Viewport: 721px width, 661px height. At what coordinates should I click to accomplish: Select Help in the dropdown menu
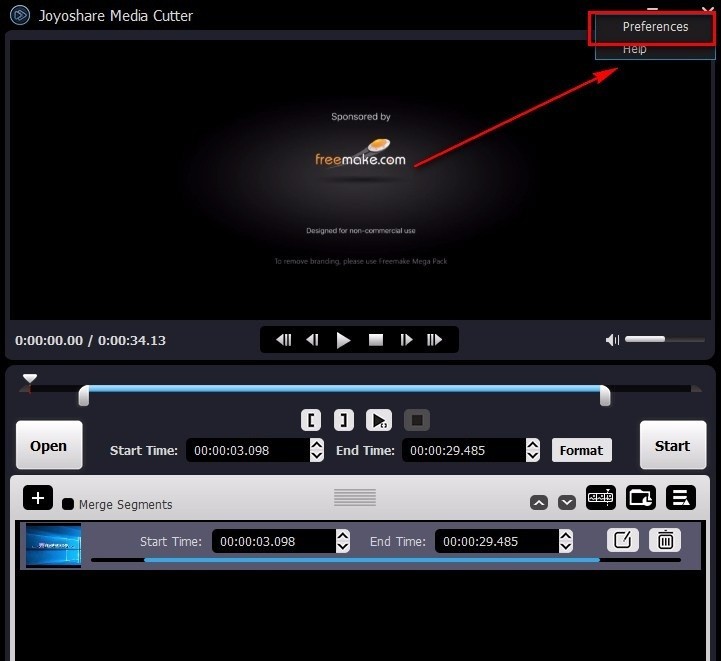click(635, 49)
